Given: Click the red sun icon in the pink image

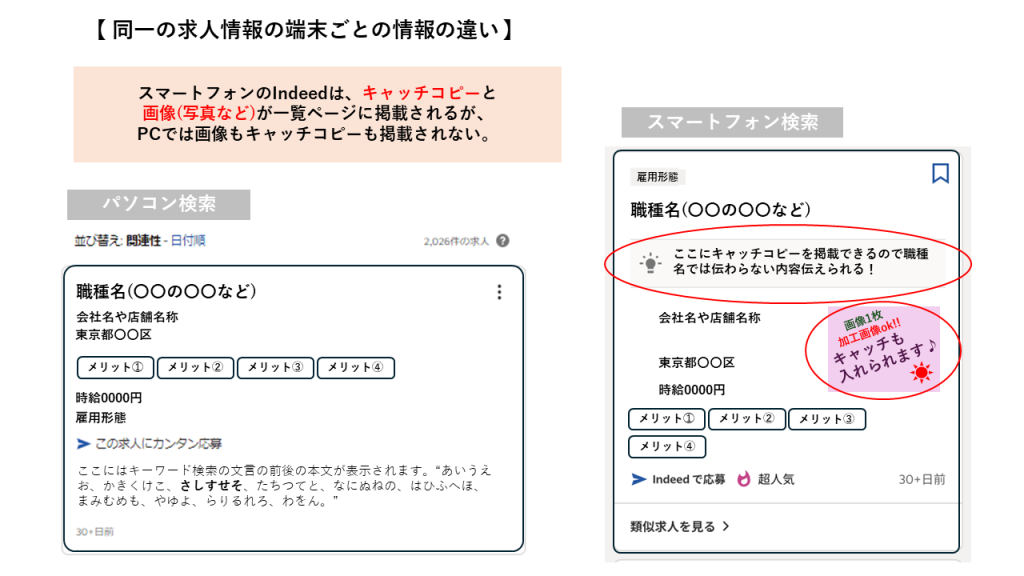Looking at the screenshot, I should [x=921, y=374].
